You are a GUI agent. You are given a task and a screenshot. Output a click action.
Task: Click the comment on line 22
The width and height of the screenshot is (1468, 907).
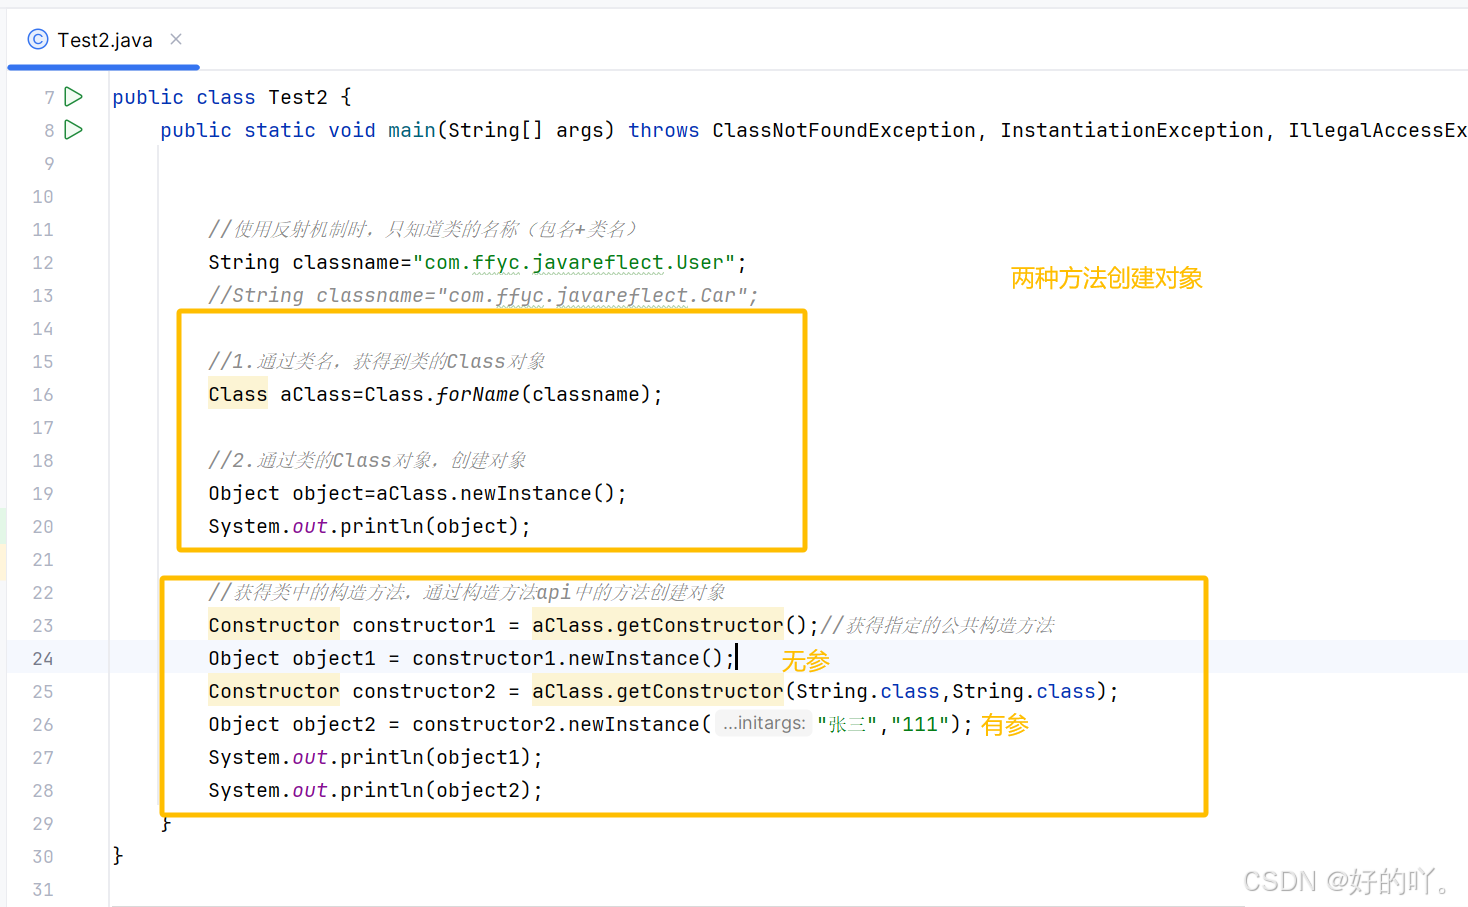[467, 593]
